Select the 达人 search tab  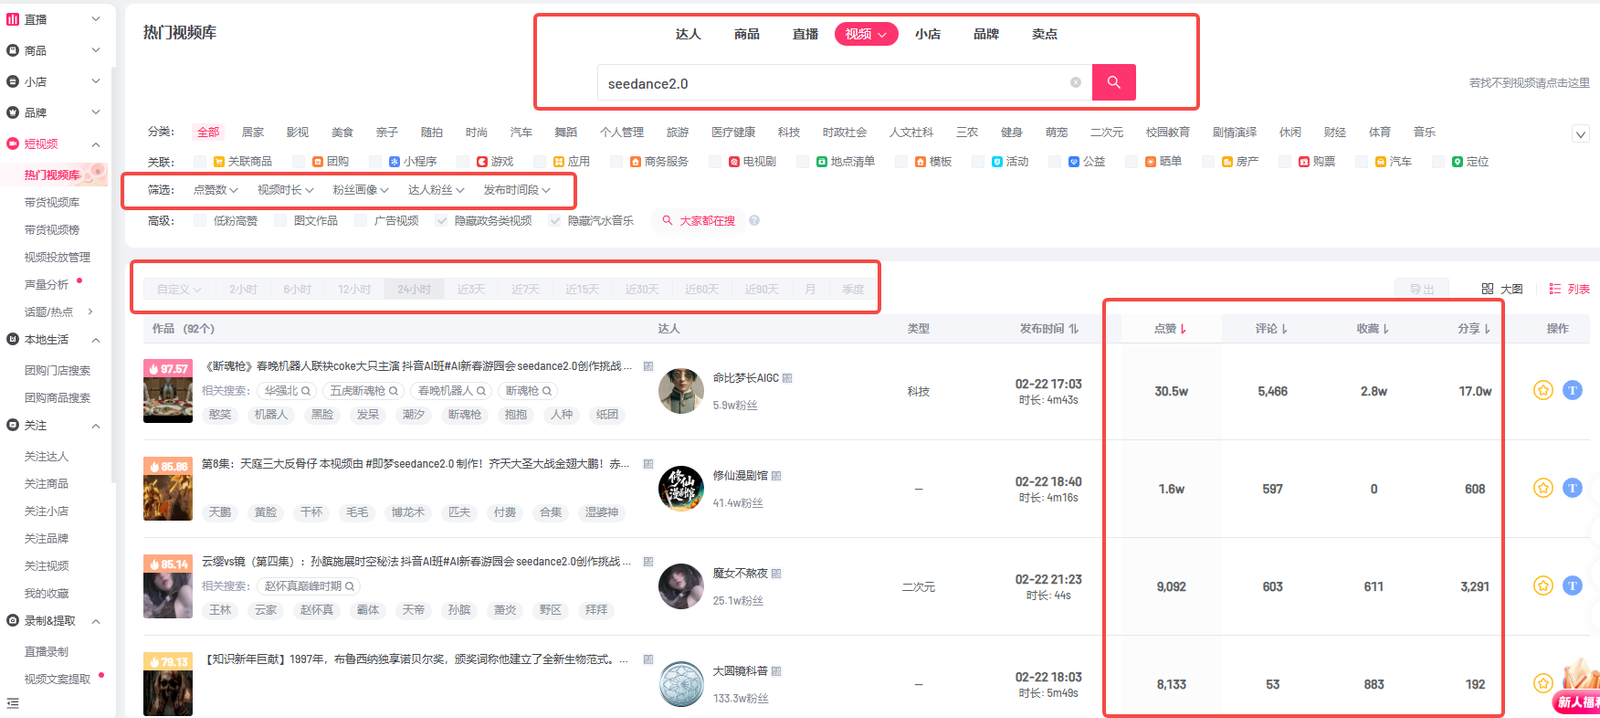click(x=688, y=34)
